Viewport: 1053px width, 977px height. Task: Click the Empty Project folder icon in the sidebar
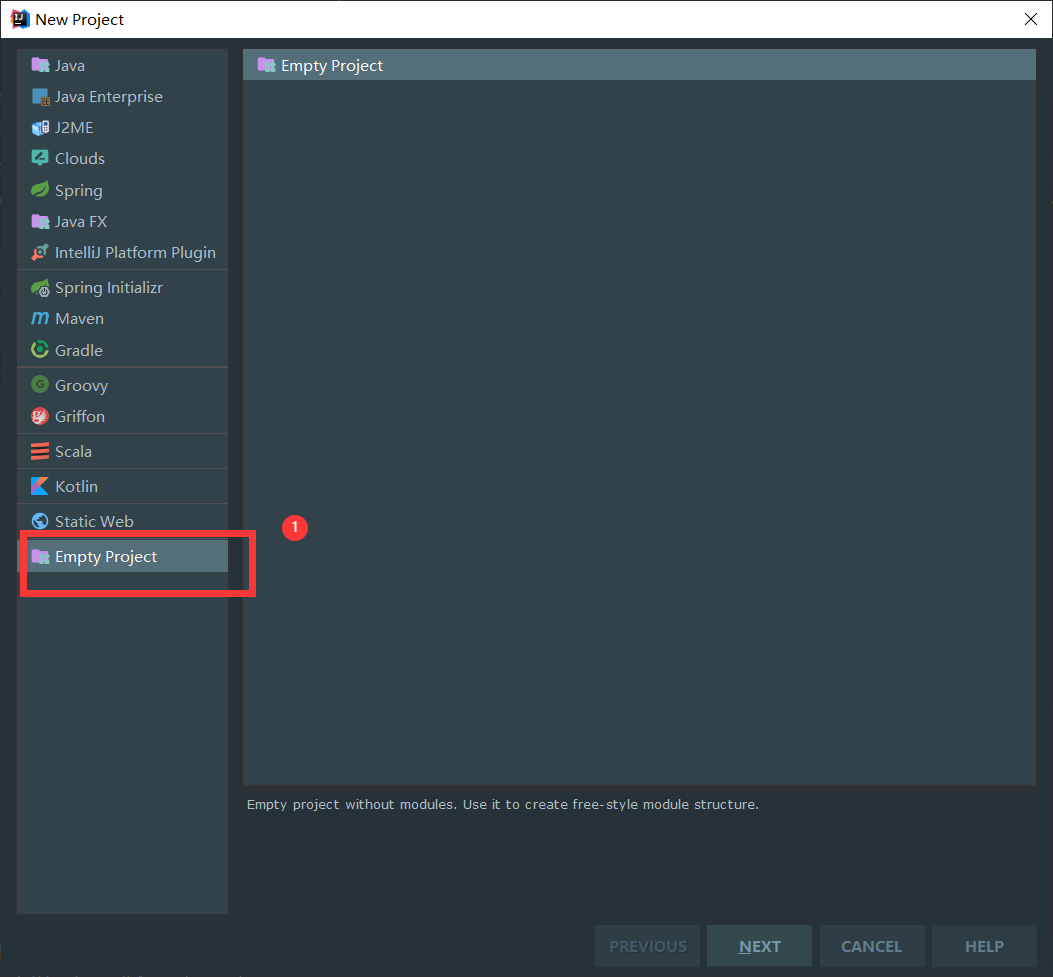click(40, 557)
